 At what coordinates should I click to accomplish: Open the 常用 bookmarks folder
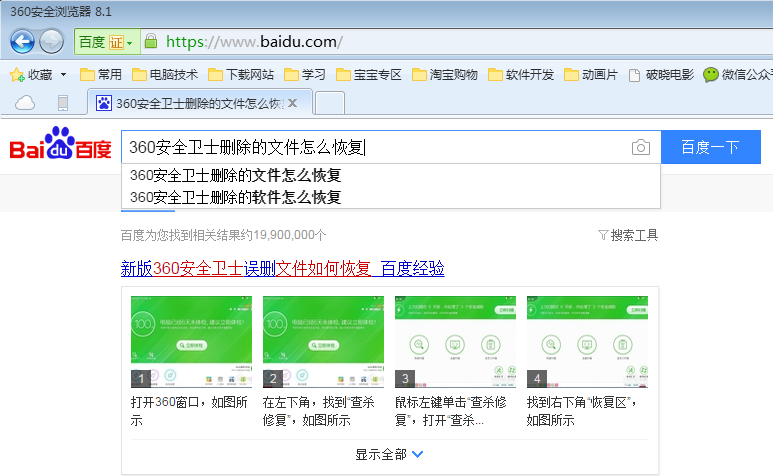coord(101,75)
